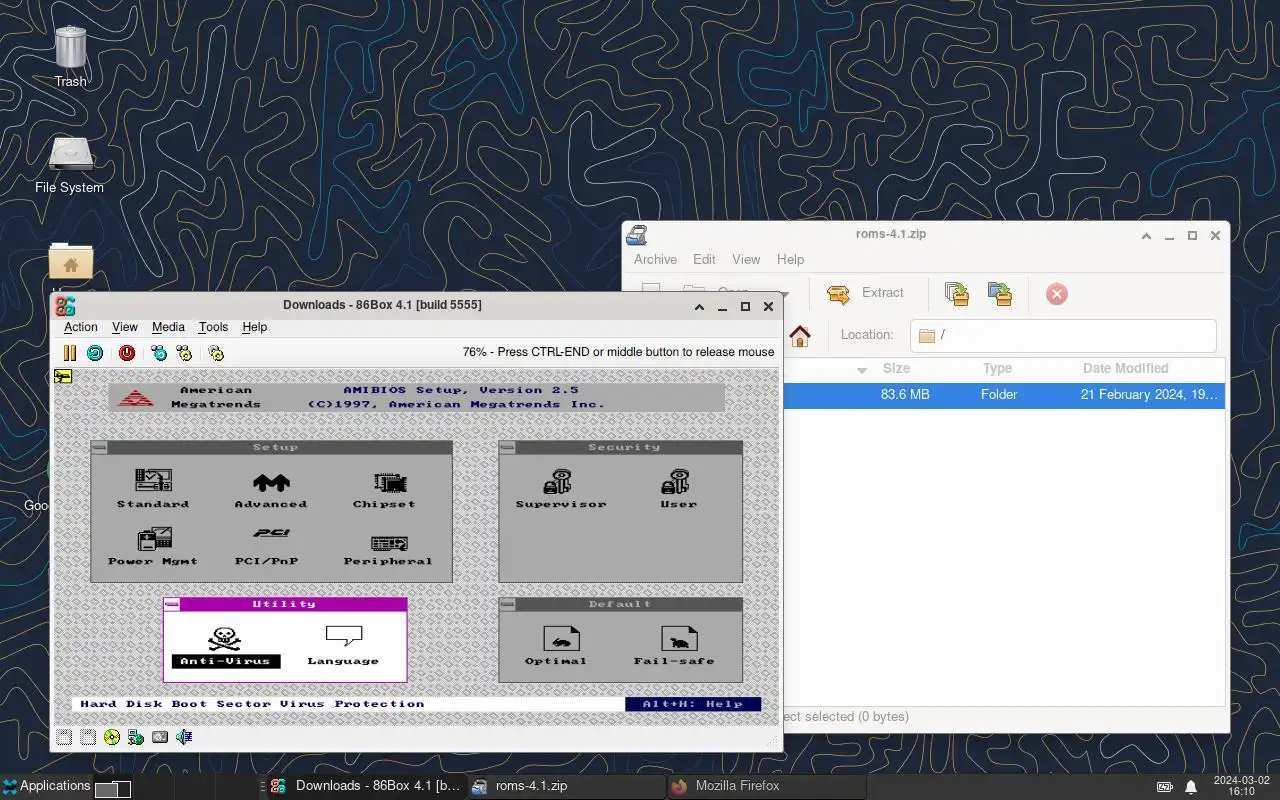Viewport: 1280px width, 800px height.
Task: Open View menu in archive manager
Action: 746,259
